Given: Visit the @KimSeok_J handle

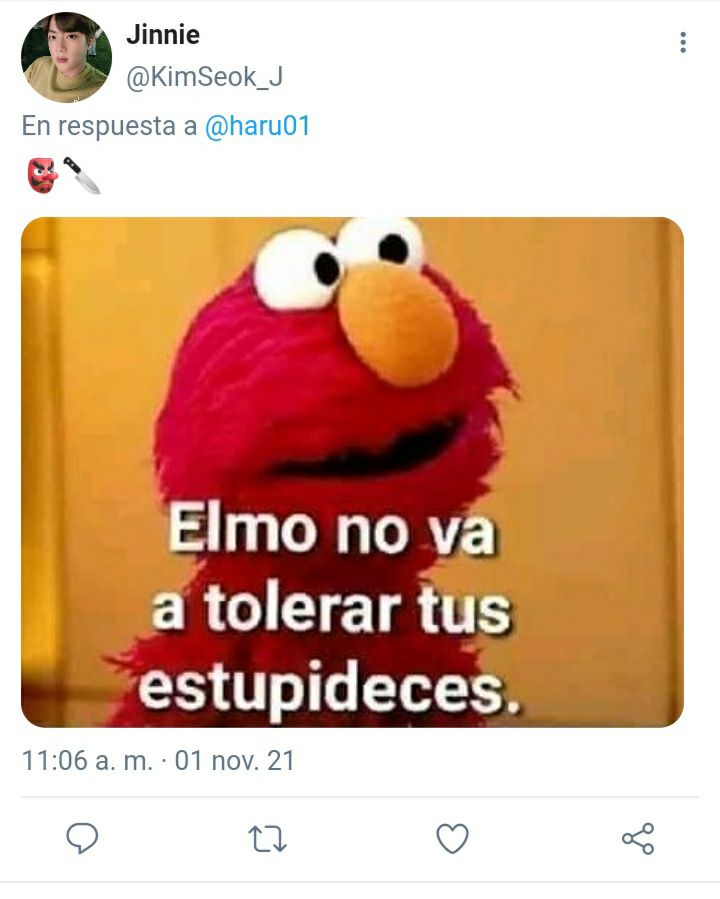Looking at the screenshot, I should pyautogui.click(x=205, y=77).
